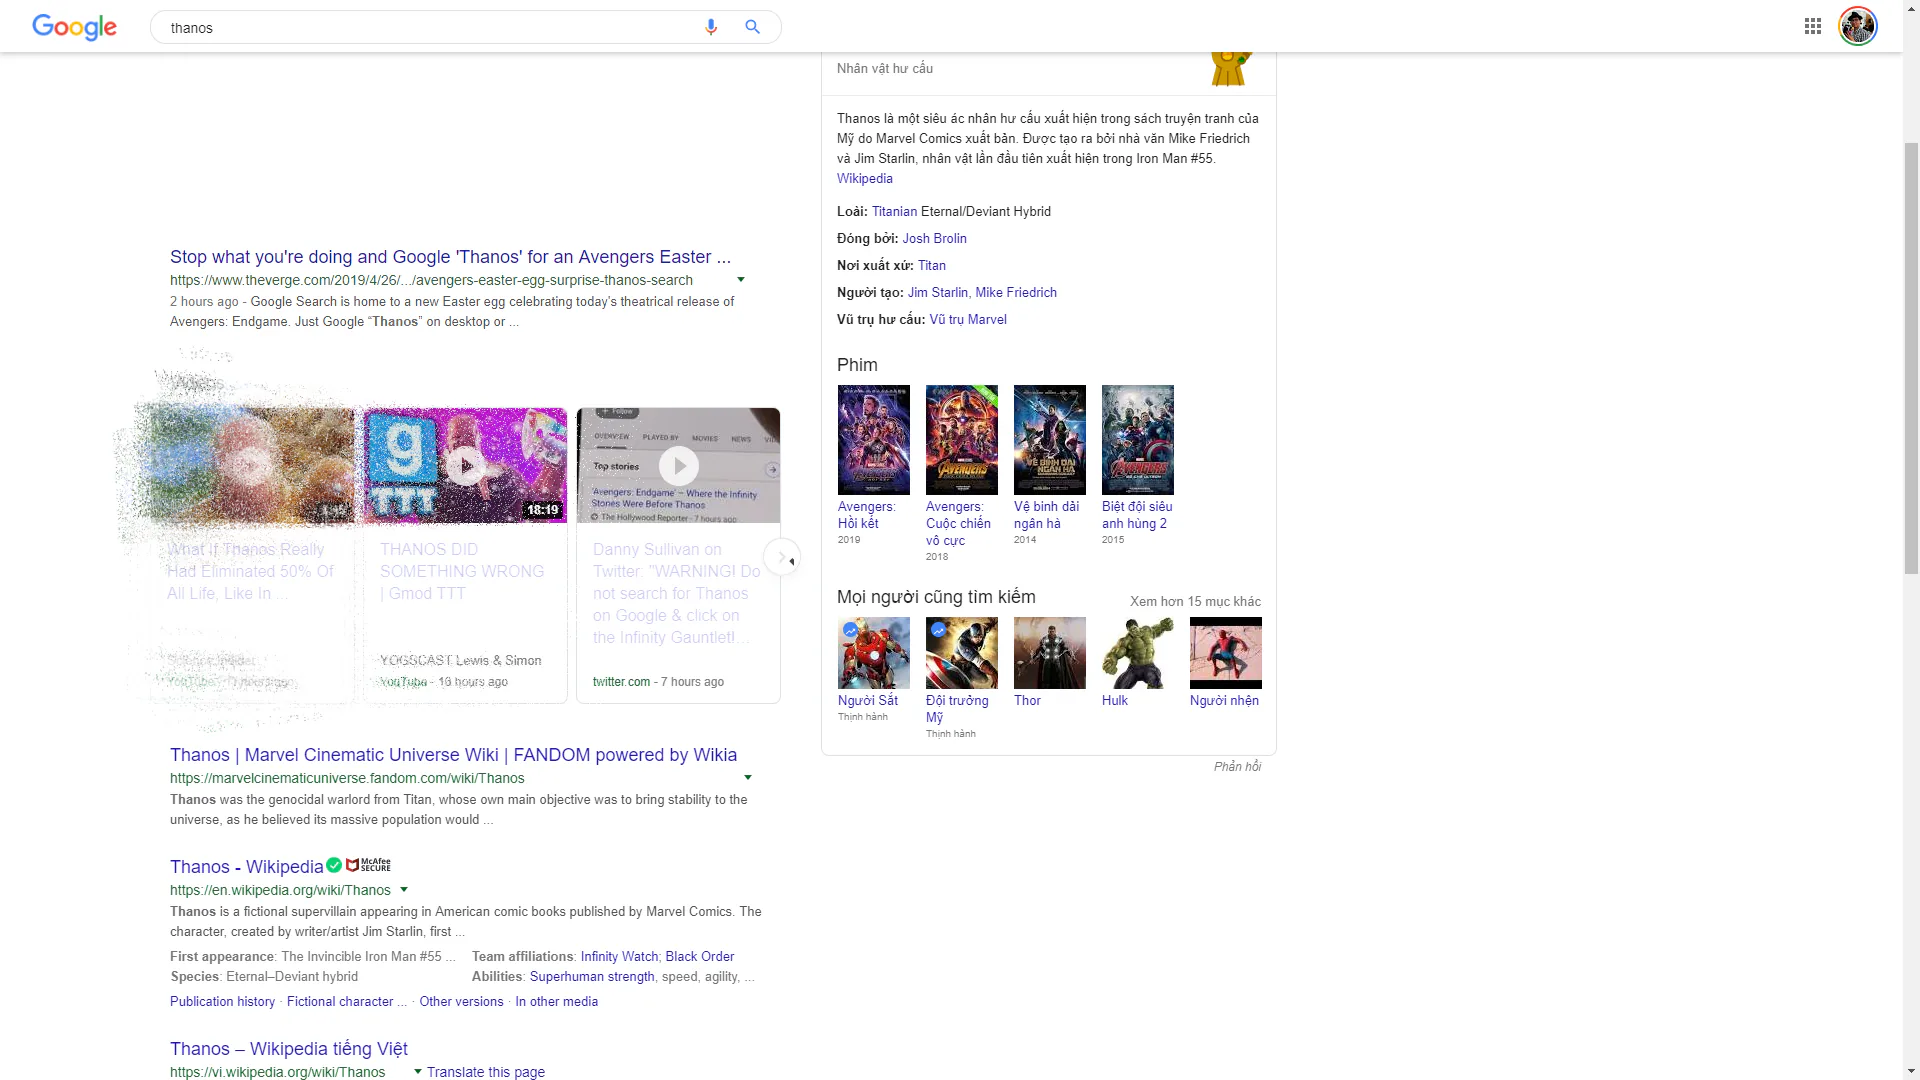Image resolution: width=1920 pixels, height=1080 pixels.
Task: Click the blue search magnifier icon
Action: tap(752, 27)
